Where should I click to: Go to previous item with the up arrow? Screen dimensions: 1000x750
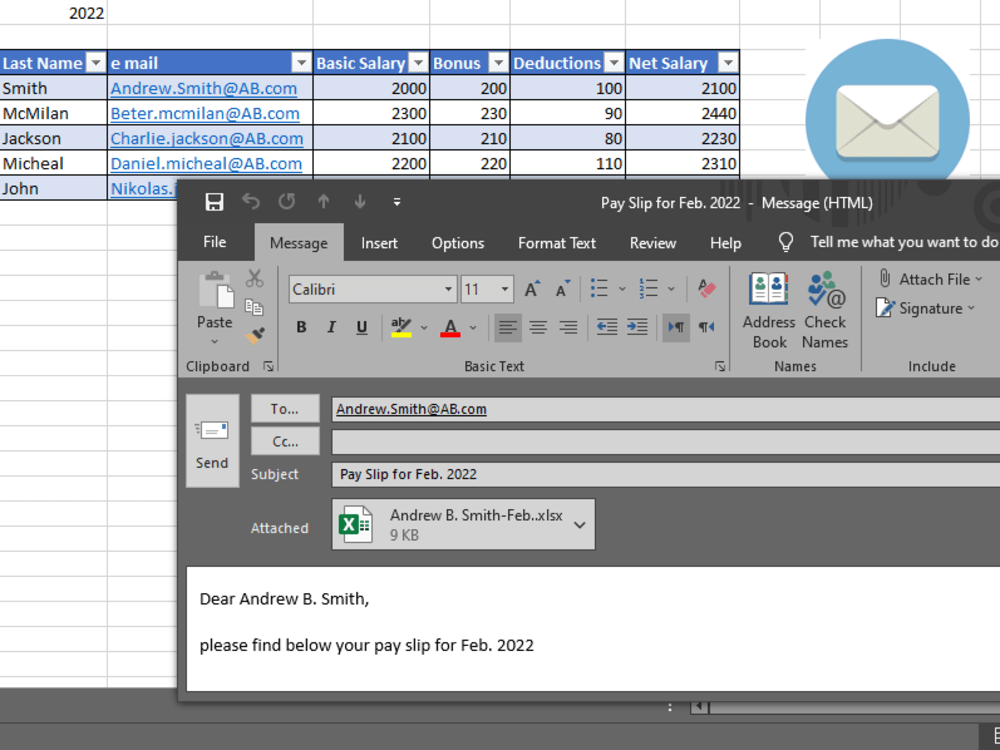[x=323, y=202]
